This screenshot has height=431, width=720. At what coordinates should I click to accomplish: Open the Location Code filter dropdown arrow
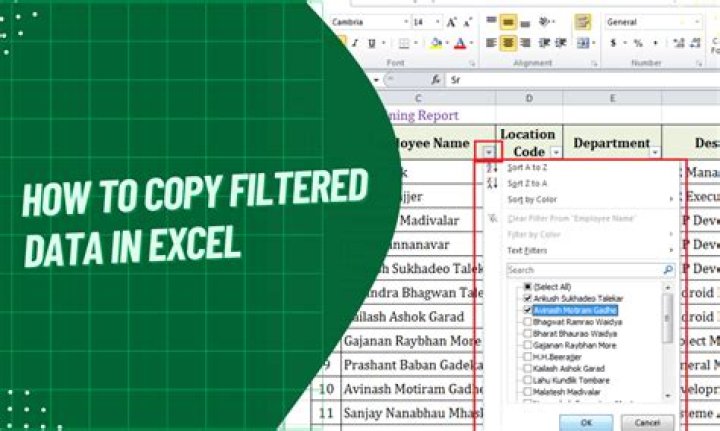pyautogui.click(x=556, y=152)
